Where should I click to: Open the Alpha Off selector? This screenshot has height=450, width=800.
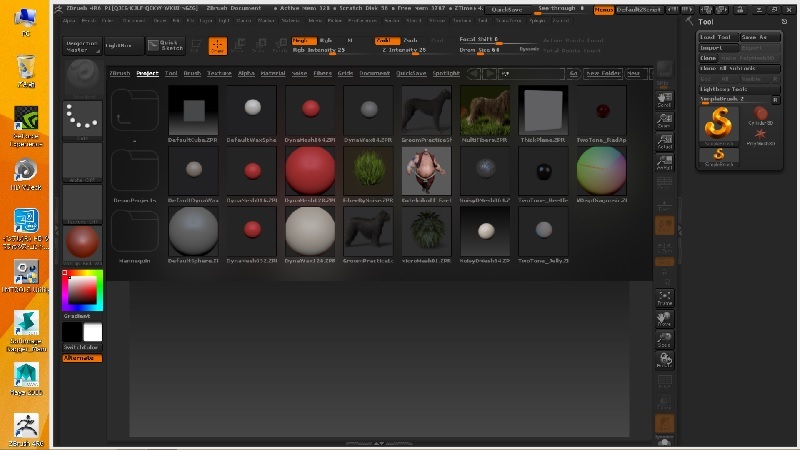click(83, 162)
